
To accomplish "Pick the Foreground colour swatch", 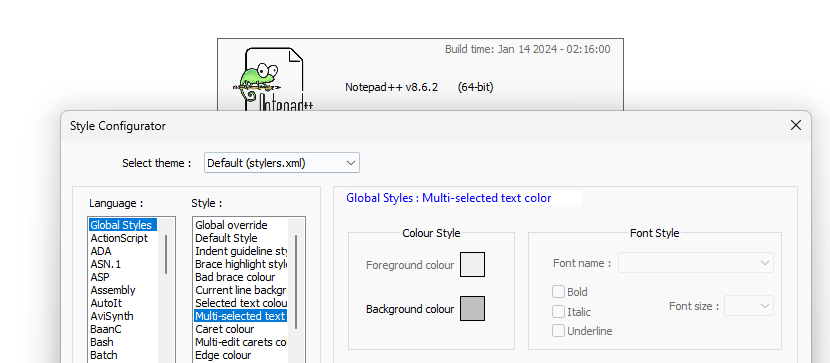I will 472,265.
